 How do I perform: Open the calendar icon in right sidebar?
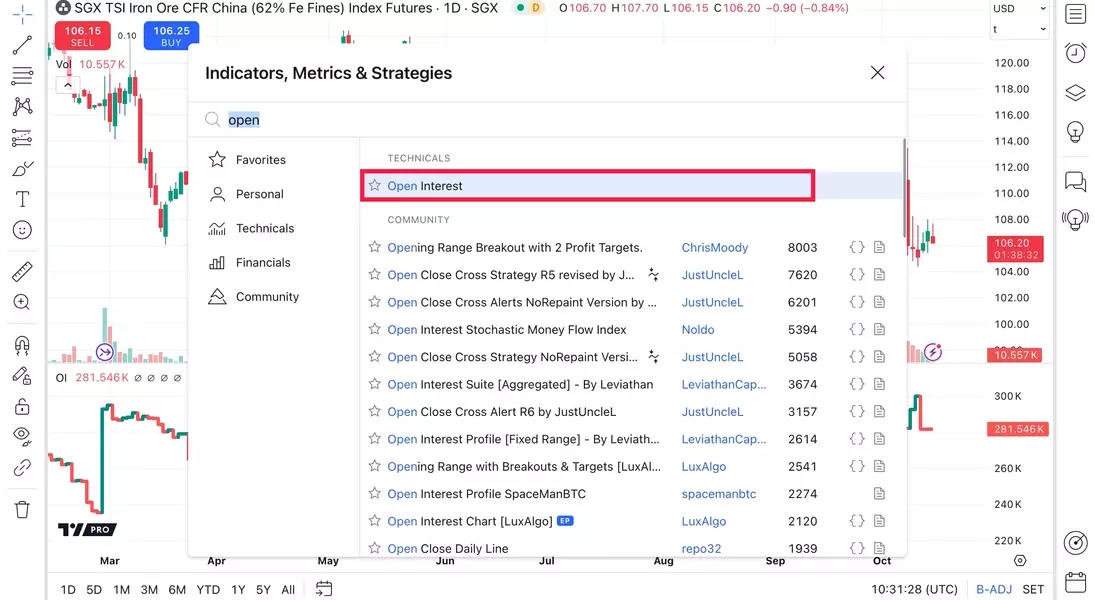coord(1075,582)
